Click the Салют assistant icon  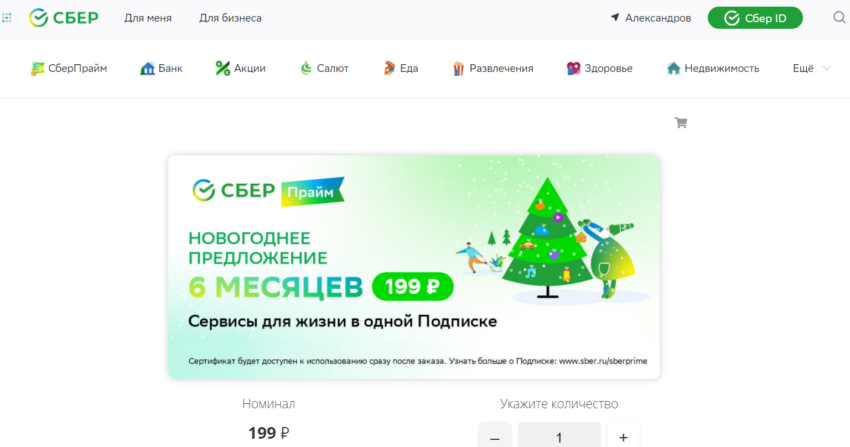(x=306, y=68)
